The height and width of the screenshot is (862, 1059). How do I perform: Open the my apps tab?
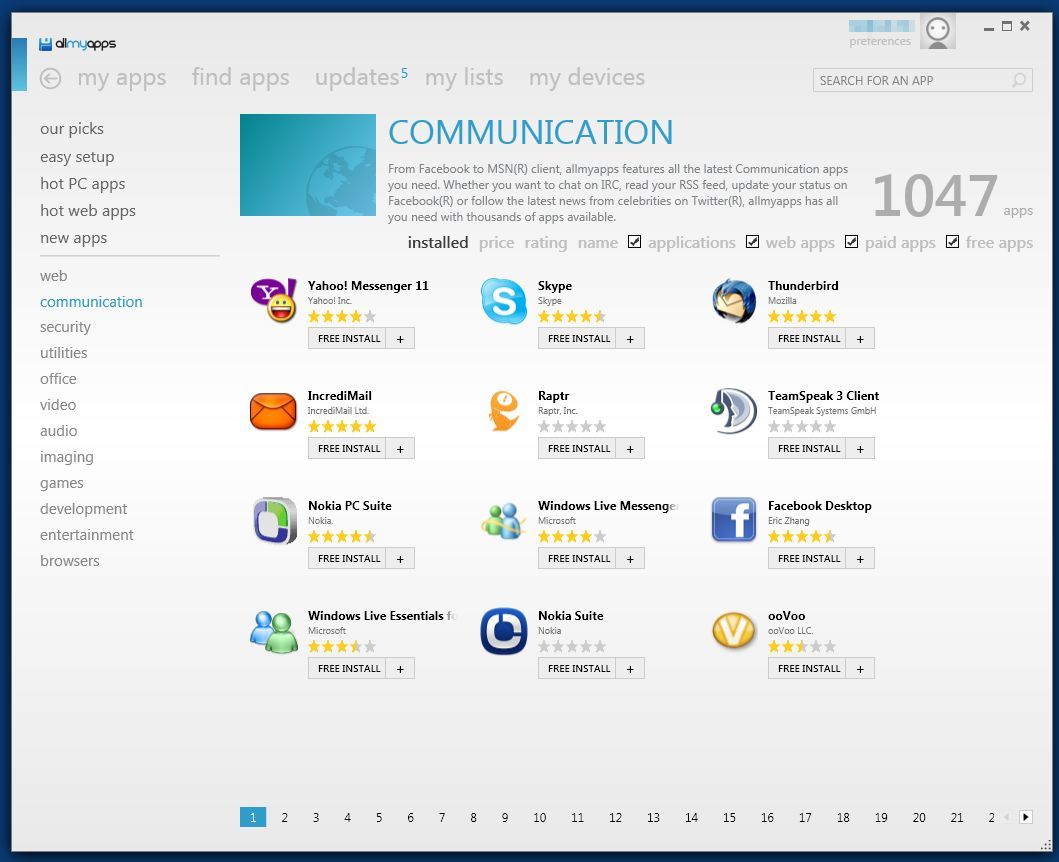[x=122, y=78]
